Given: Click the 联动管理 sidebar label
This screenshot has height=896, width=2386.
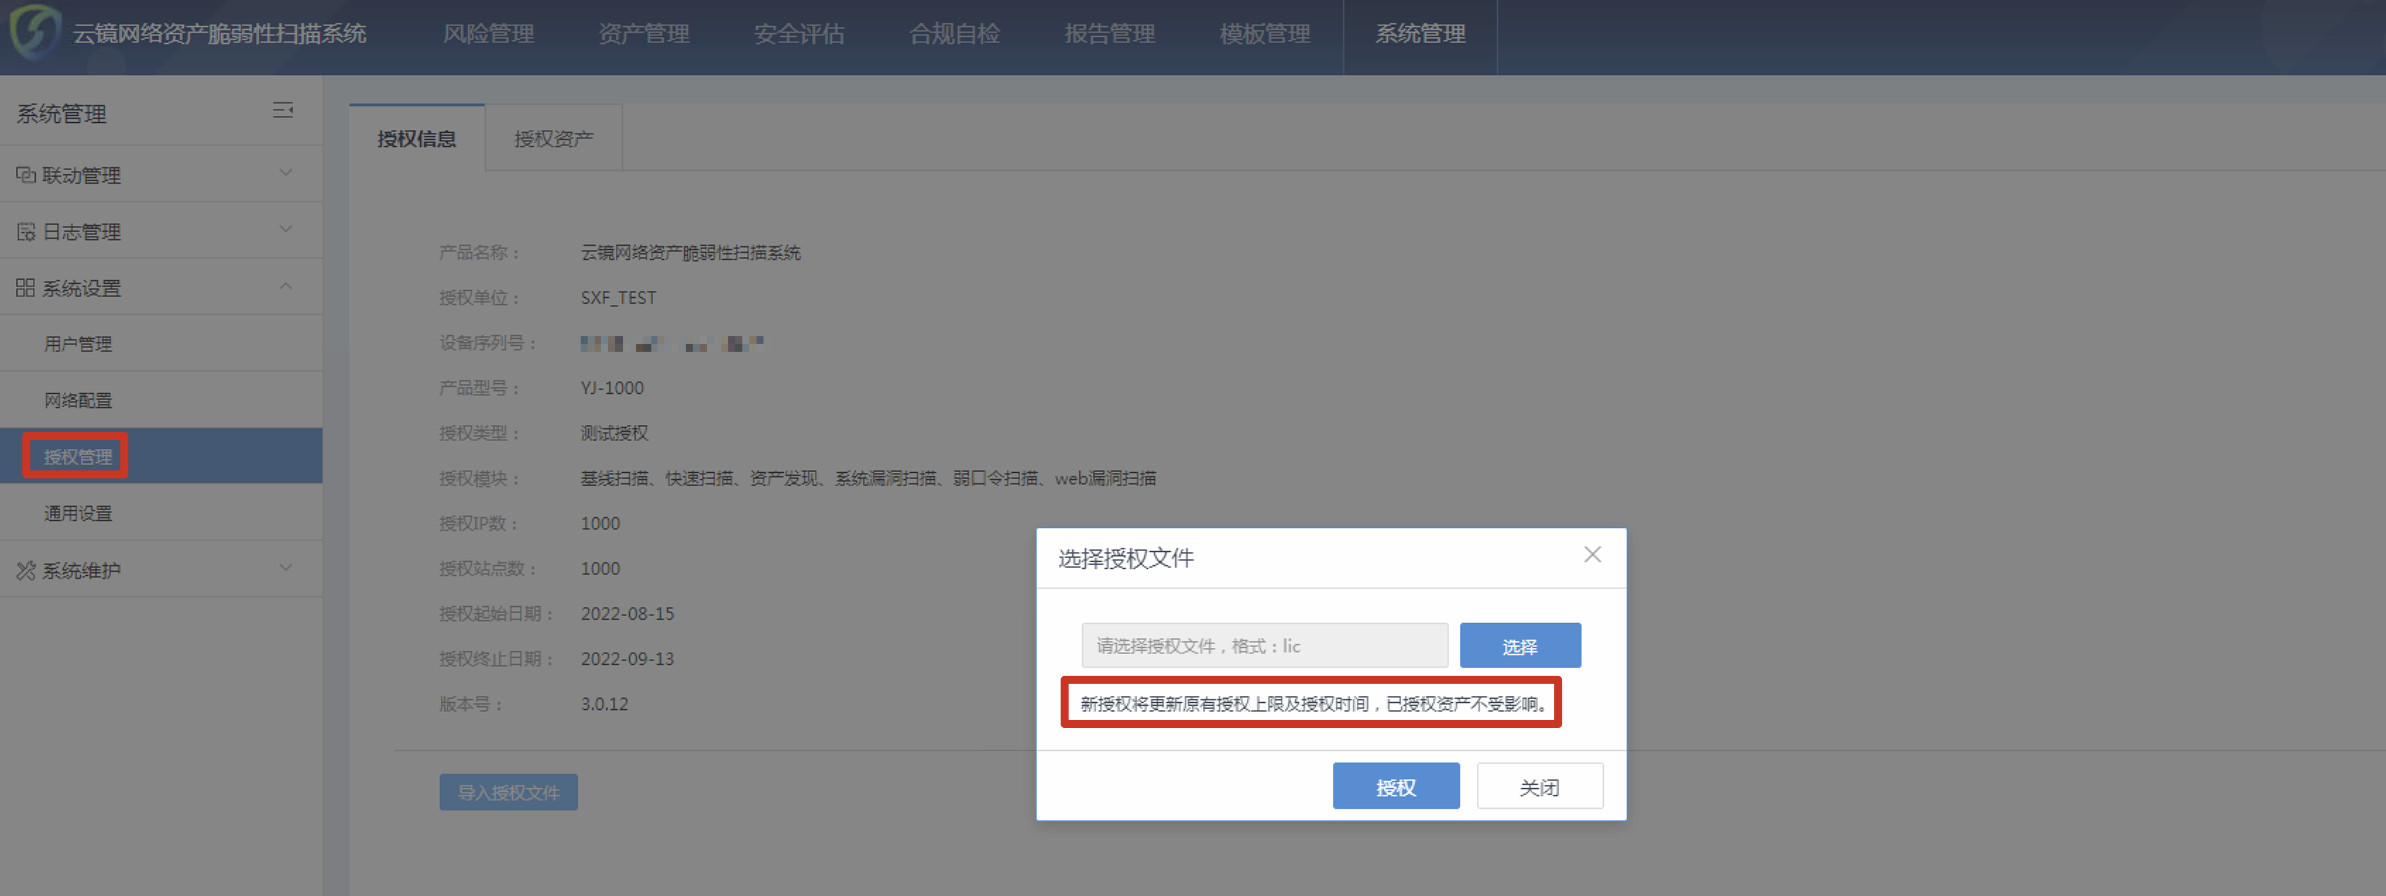Looking at the screenshot, I should [82, 175].
